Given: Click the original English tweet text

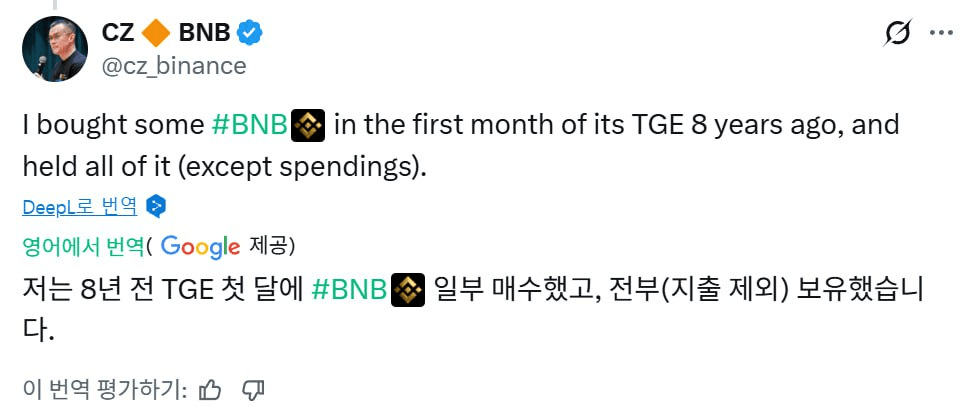Looking at the screenshot, I should (600, 127).
